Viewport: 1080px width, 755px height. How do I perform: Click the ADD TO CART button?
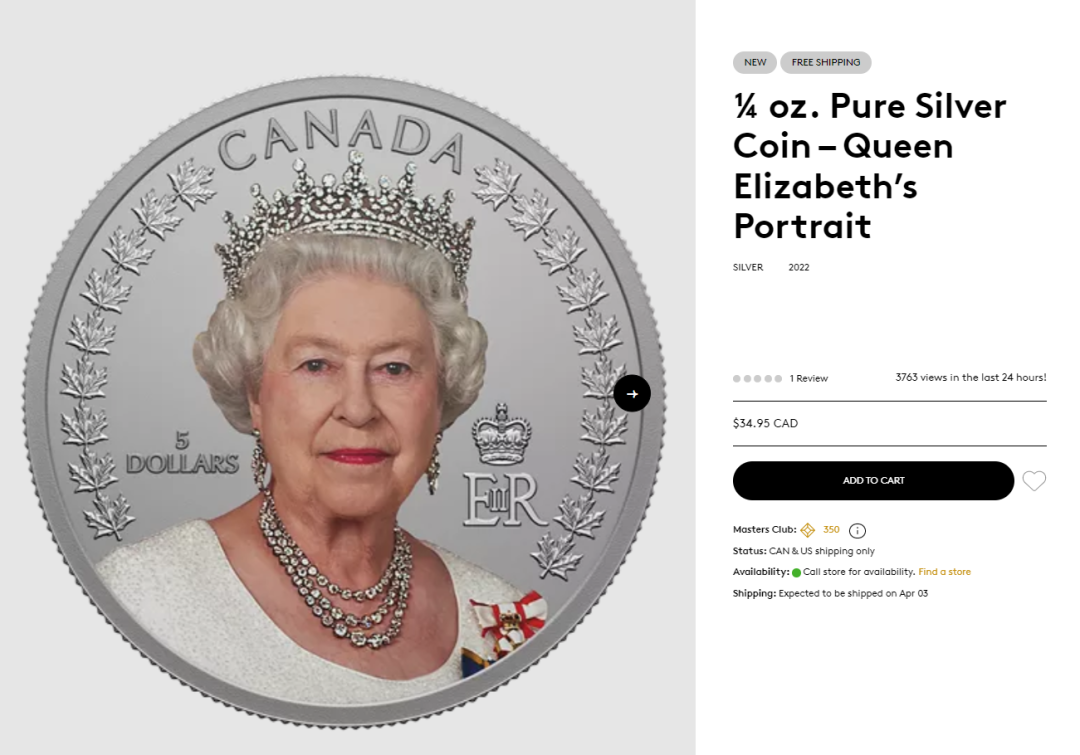(873, 480)
